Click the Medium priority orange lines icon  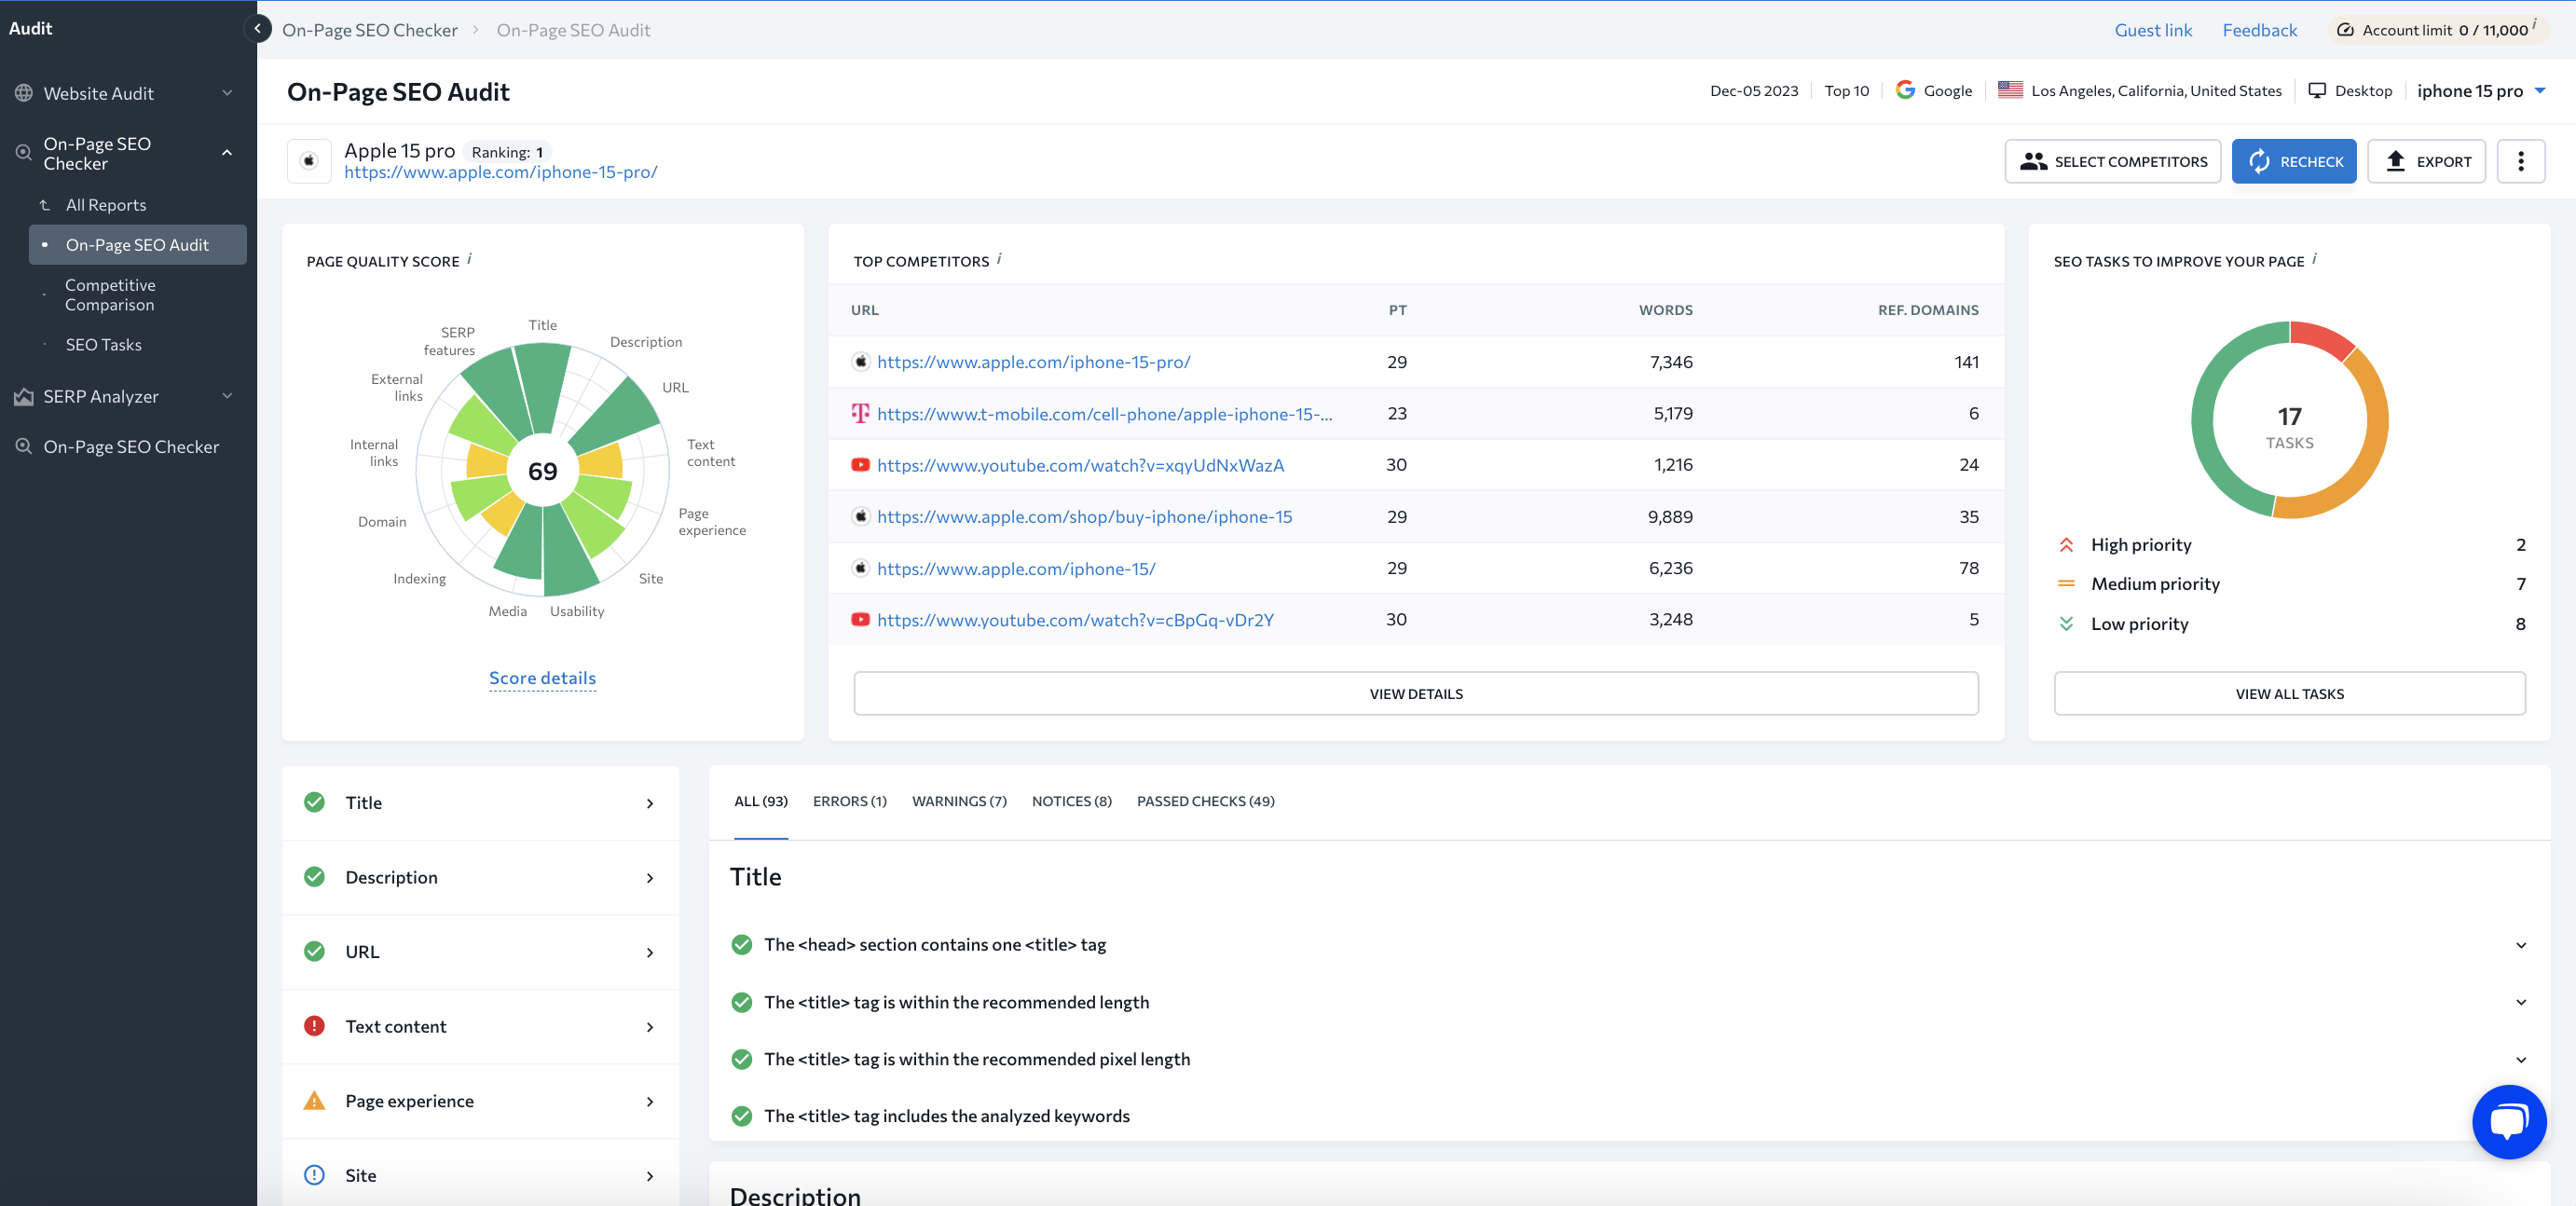[x=2066, y=584]
